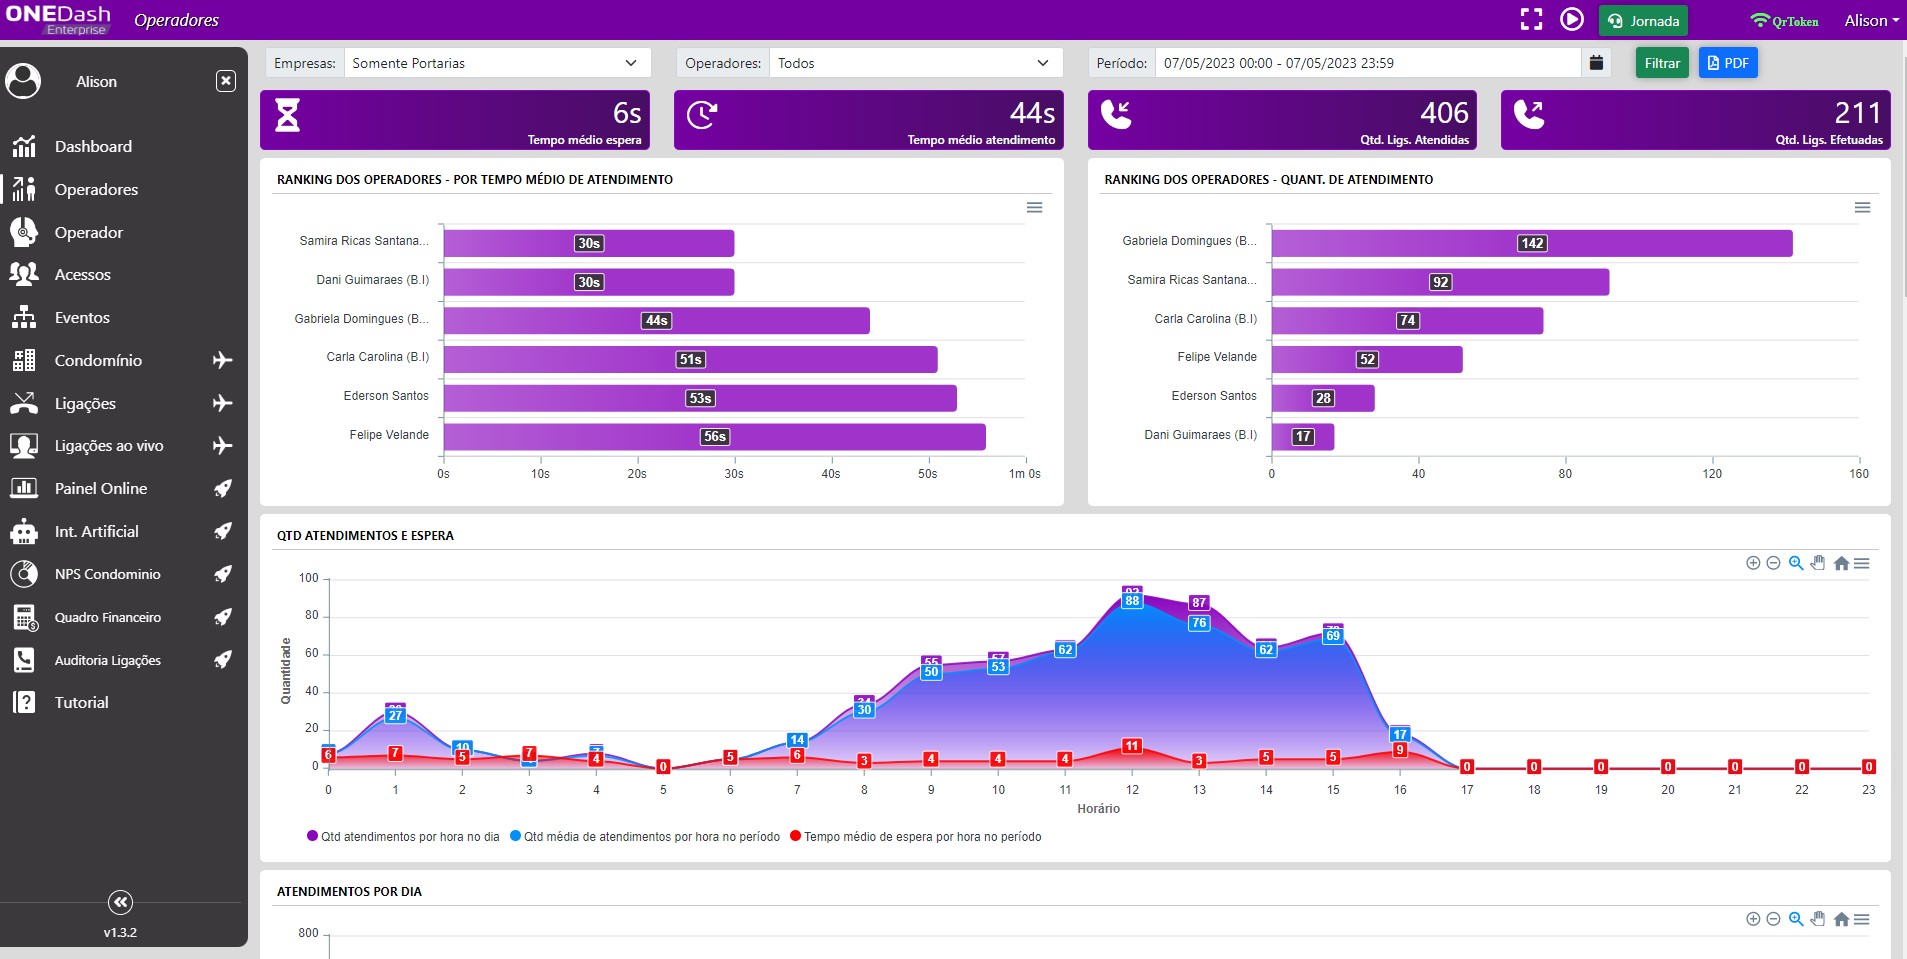This screenshot has width=1907, height=959.
Task: Go to Acessos section
Action: point(82,275)
